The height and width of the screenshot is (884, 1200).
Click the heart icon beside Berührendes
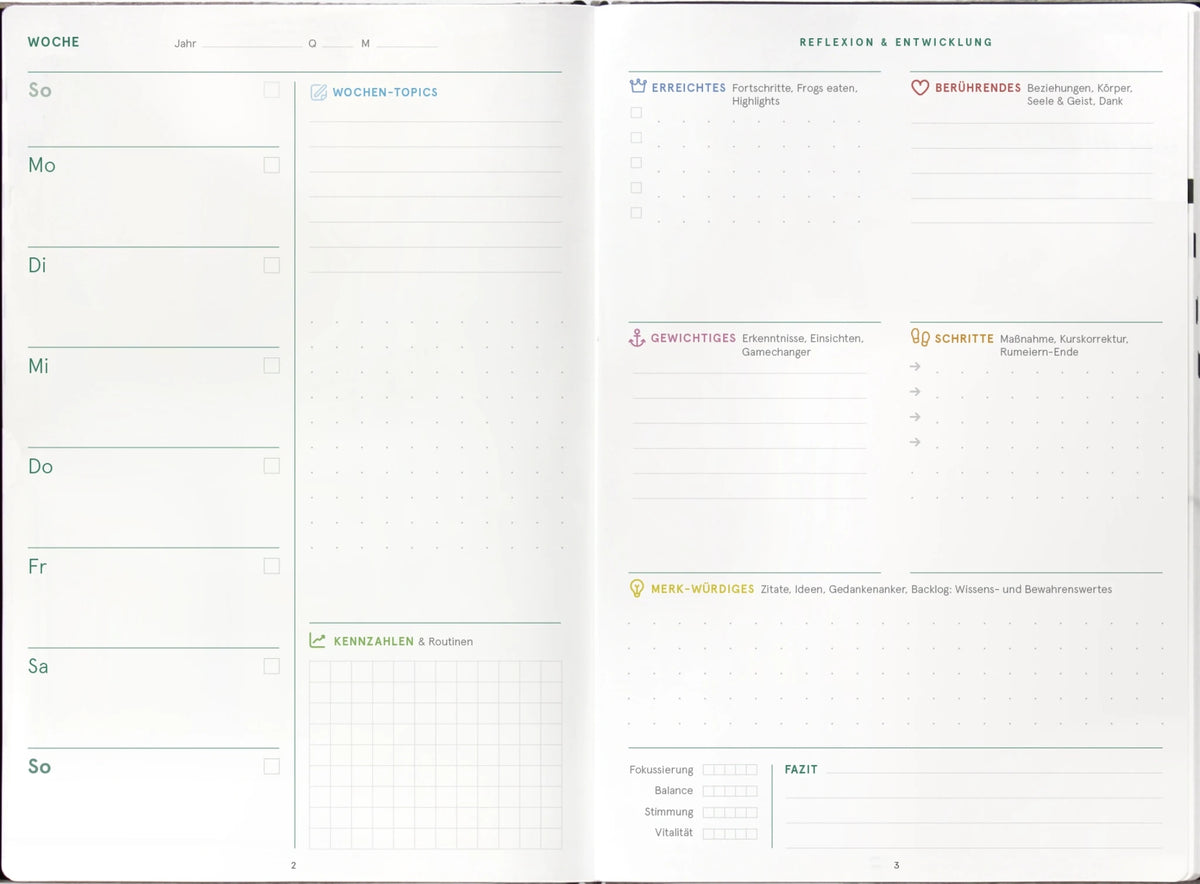coord(920,88)
